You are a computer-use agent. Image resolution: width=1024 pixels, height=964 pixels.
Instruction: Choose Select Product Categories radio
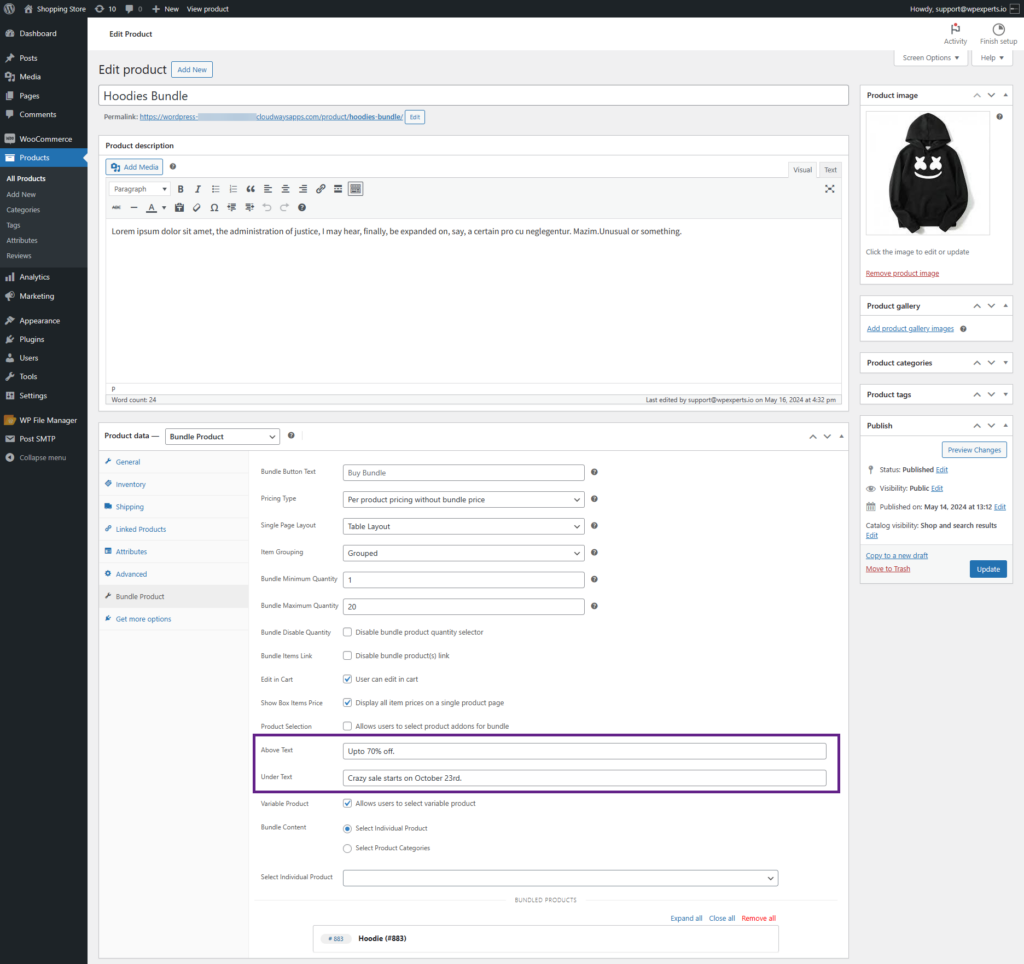point(347,848)
